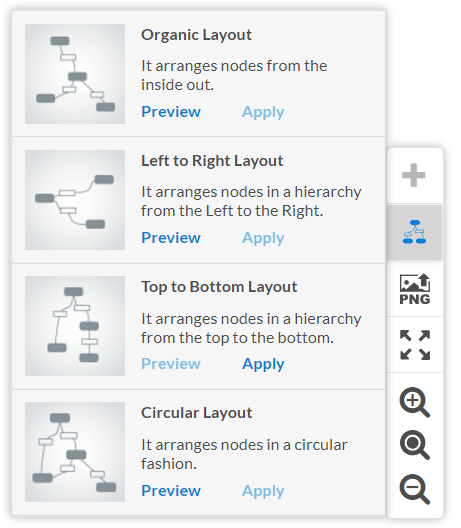Preview the Organic Layout
The width and height of the screenshot is (461, 528).
pyautogui.click(x=171, y=112)
